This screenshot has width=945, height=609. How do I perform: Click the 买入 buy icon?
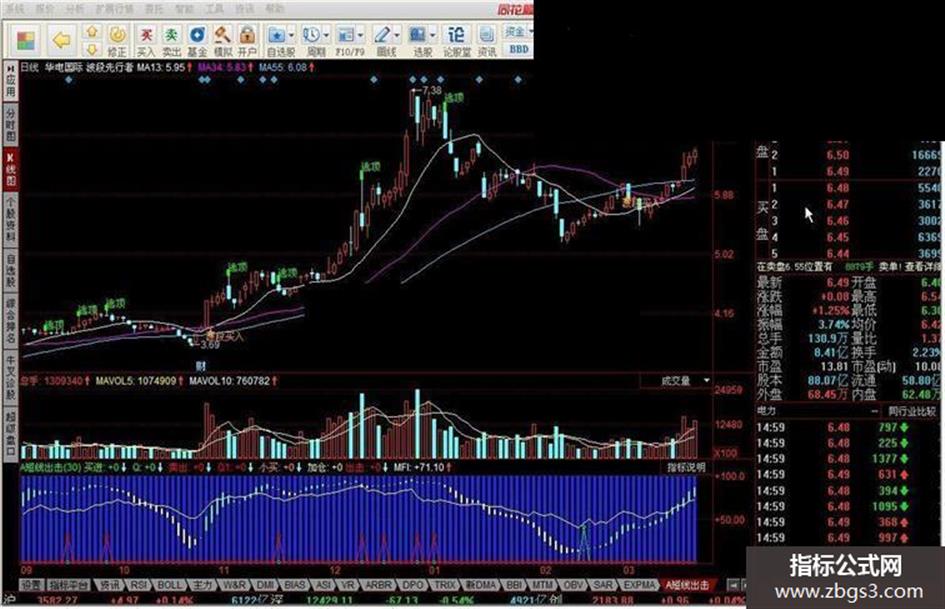pos(146,40)
